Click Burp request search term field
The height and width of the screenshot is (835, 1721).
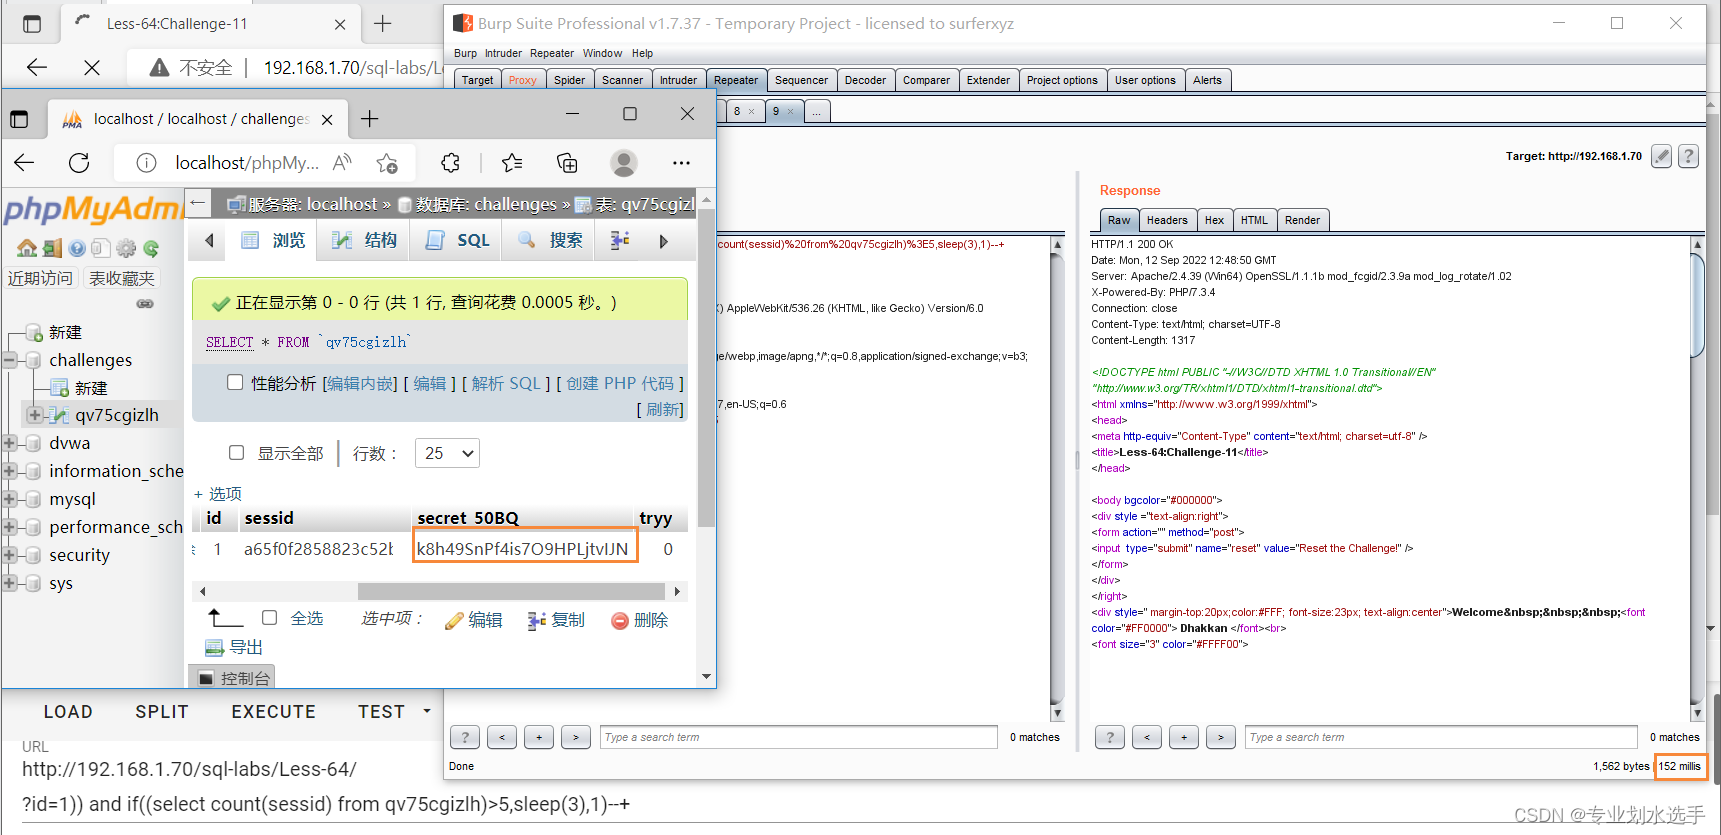point(798,737)
